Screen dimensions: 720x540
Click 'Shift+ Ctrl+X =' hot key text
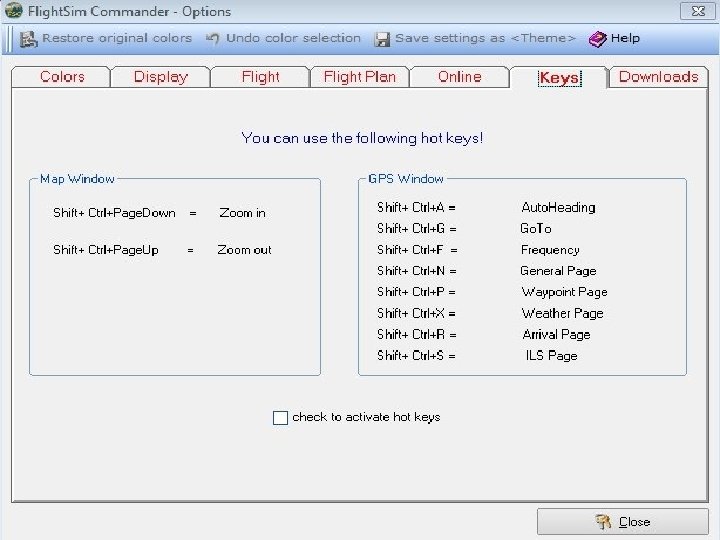pos(416,313)
